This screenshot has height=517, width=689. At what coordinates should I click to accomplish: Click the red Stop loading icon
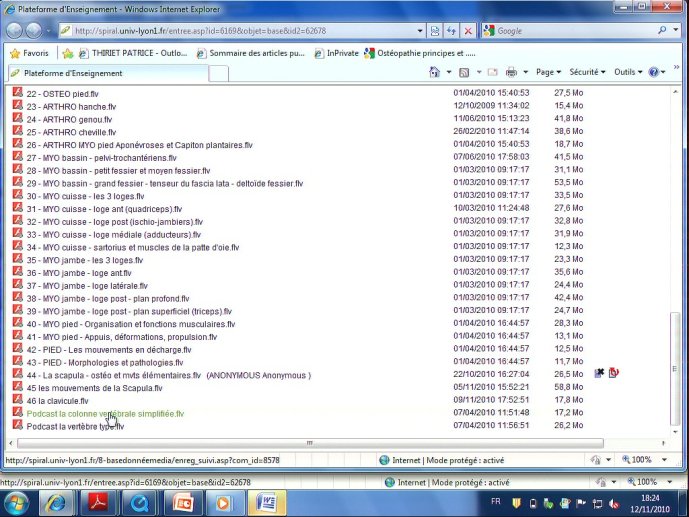click(468, 31)
